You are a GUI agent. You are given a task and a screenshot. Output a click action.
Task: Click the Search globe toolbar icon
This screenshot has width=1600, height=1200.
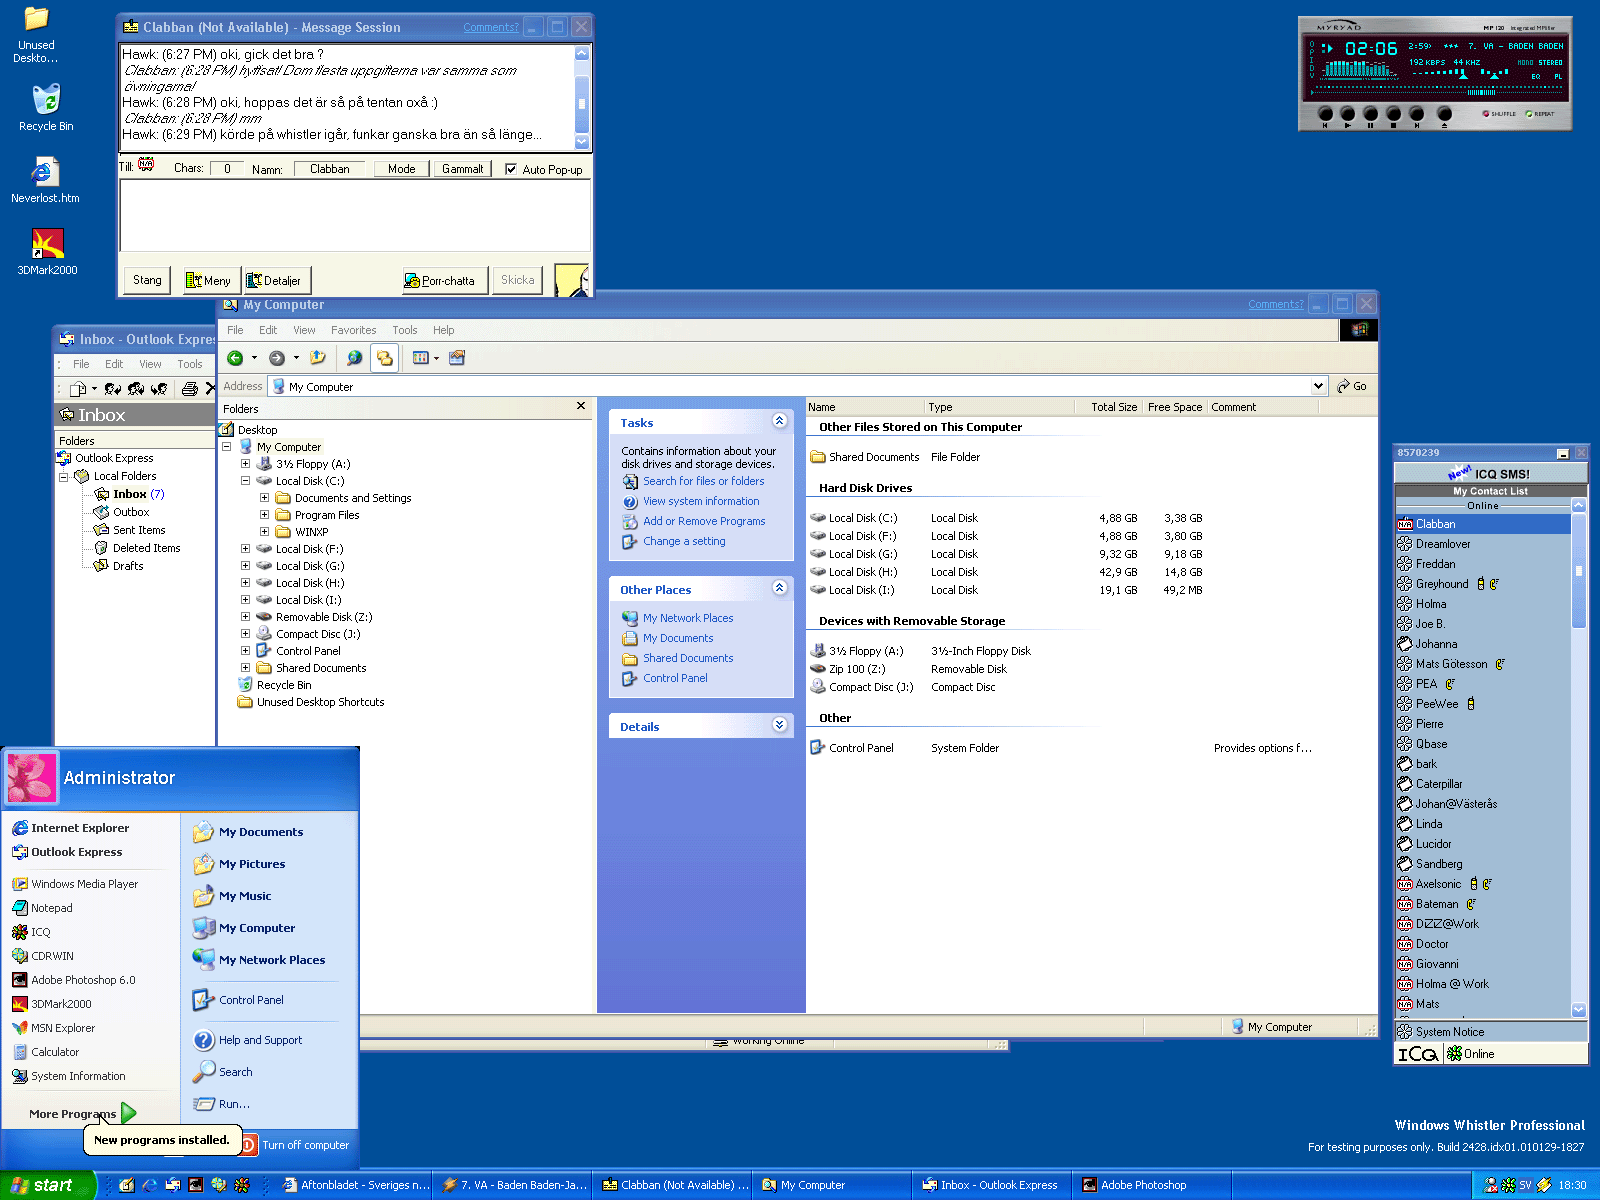point(354,358)
